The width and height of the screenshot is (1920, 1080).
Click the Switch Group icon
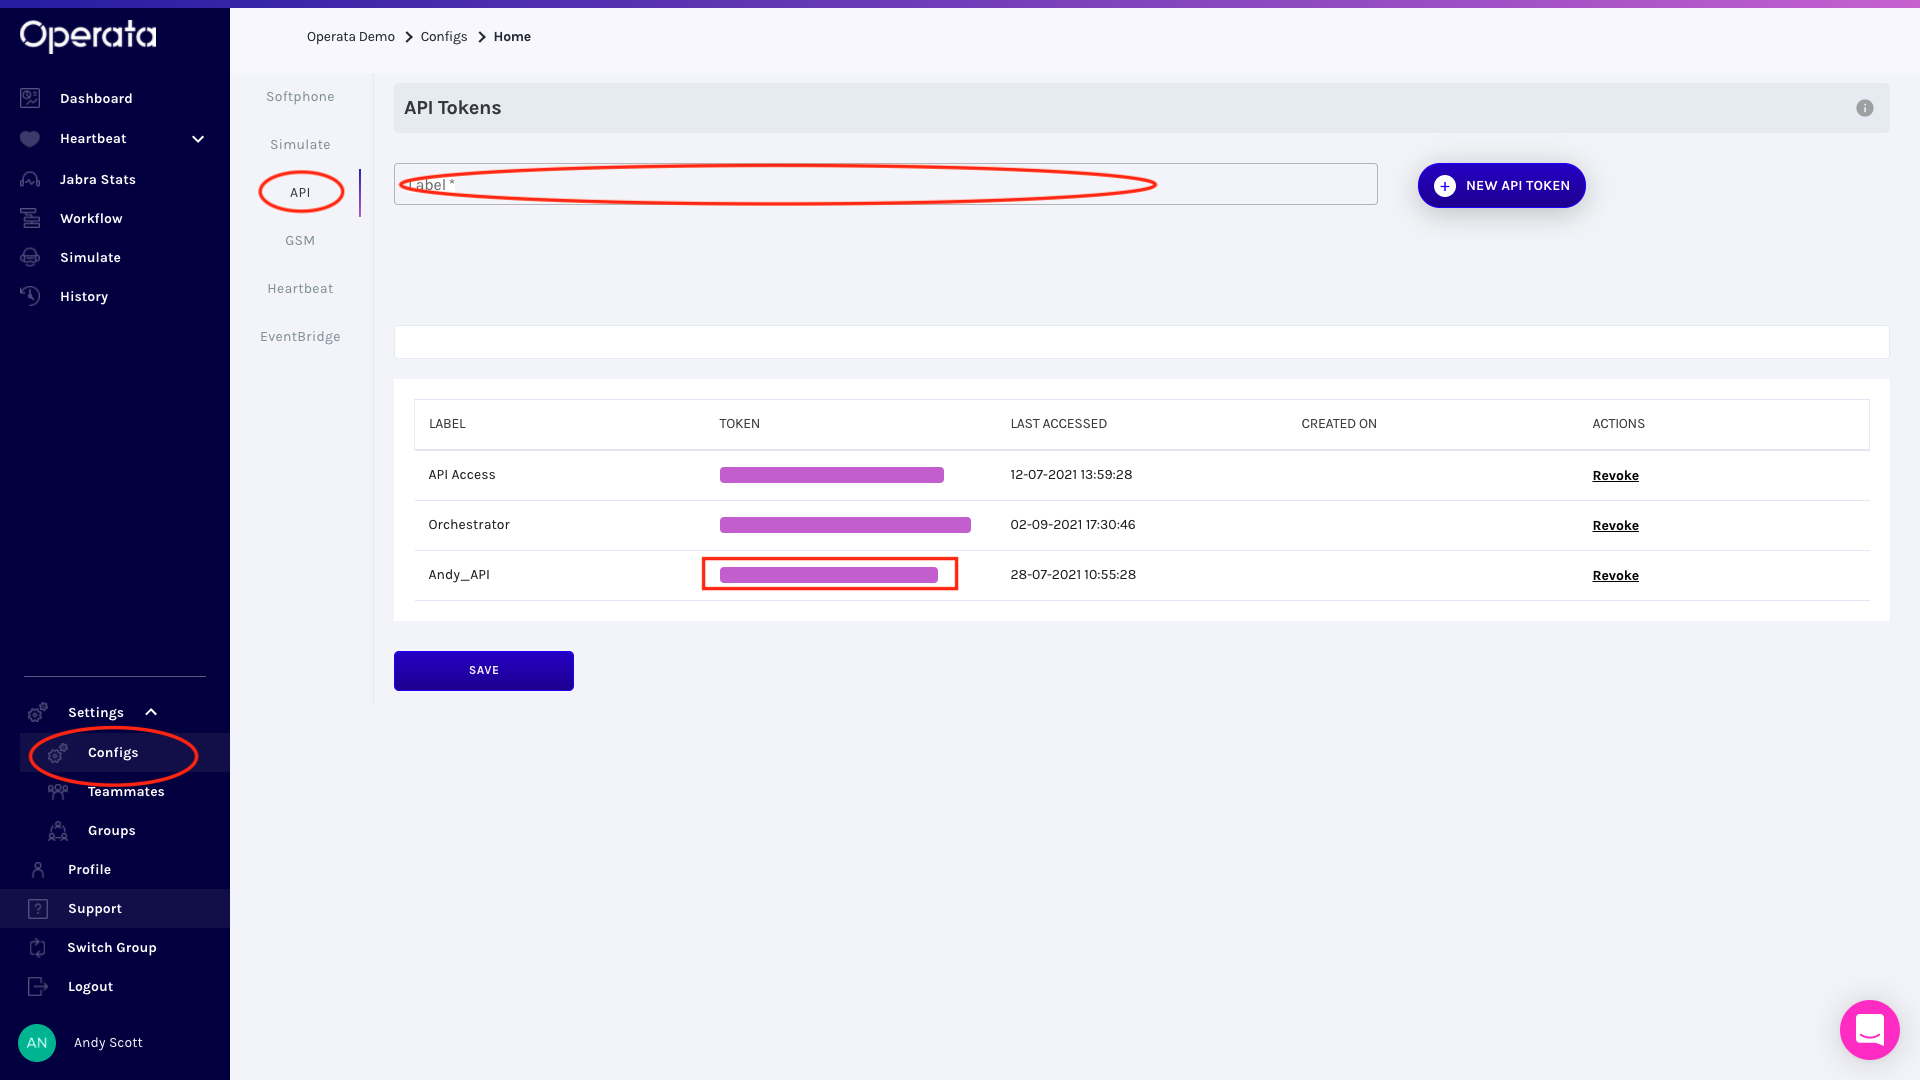(38, 947)
